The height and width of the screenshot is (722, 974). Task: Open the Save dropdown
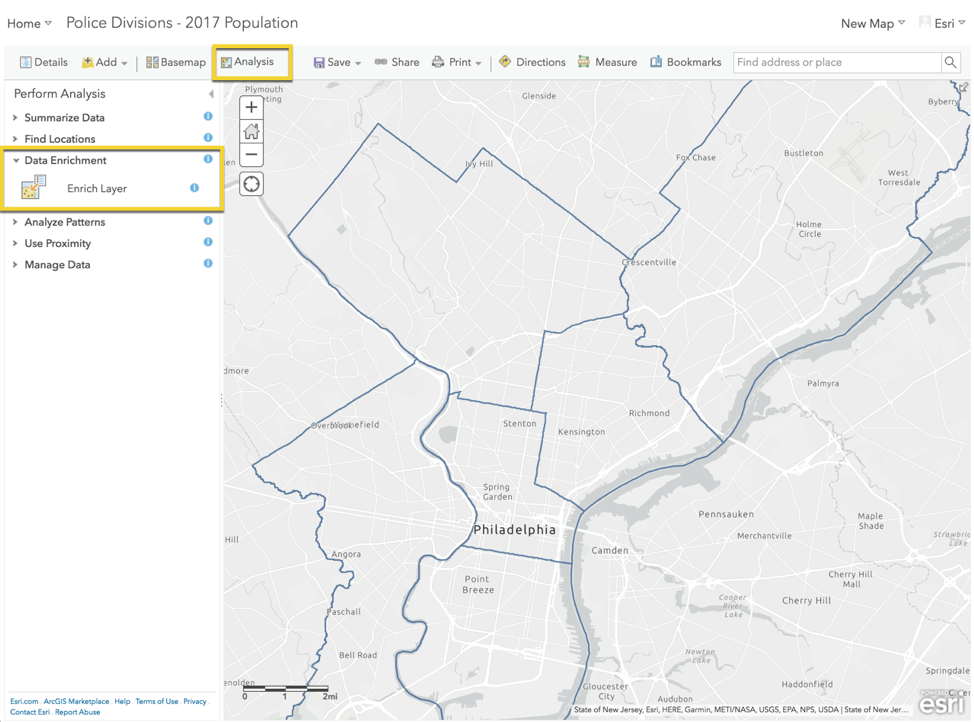337,62
